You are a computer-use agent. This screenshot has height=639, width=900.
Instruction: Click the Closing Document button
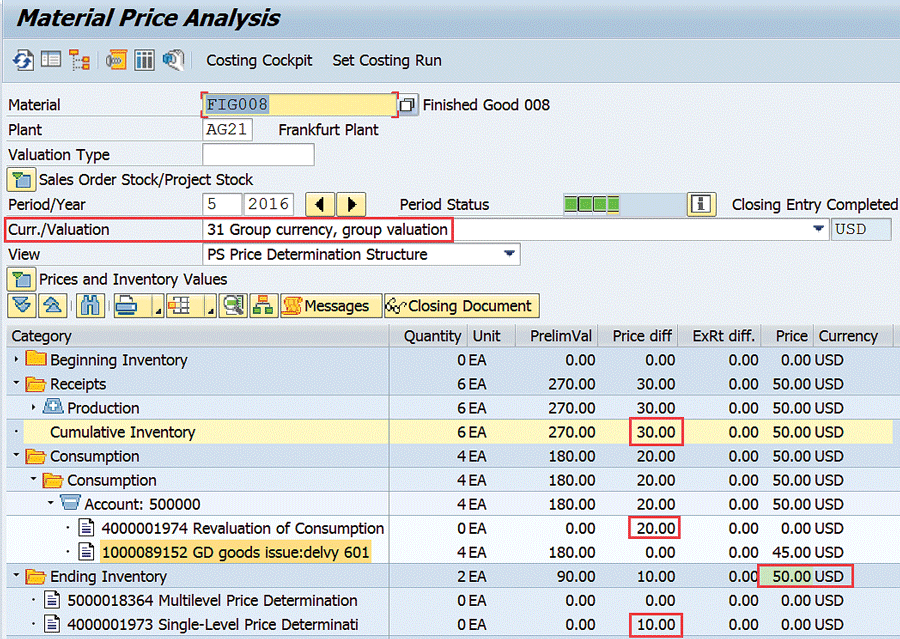[460, 305]
